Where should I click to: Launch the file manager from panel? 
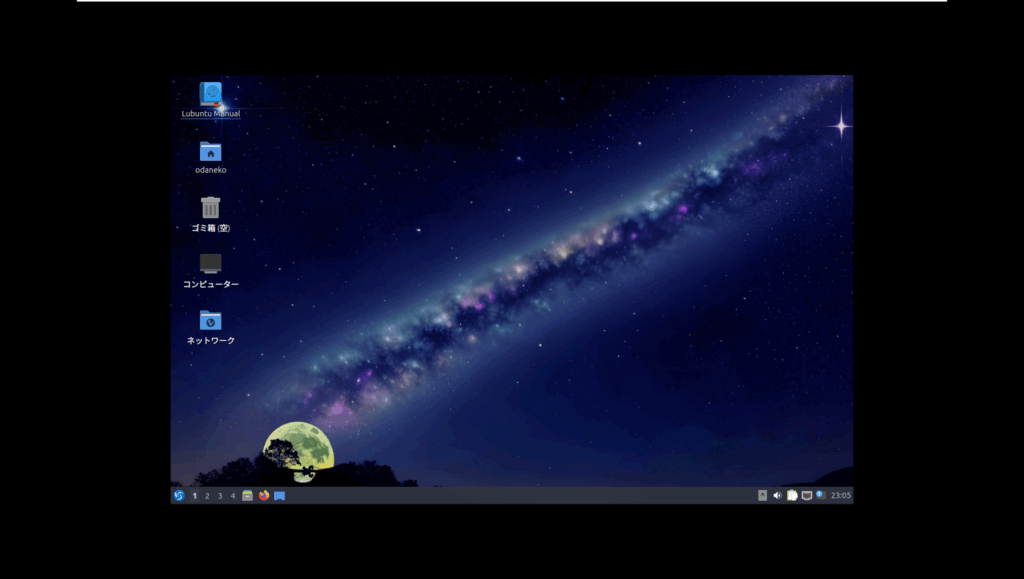click(x=248, y=495)
